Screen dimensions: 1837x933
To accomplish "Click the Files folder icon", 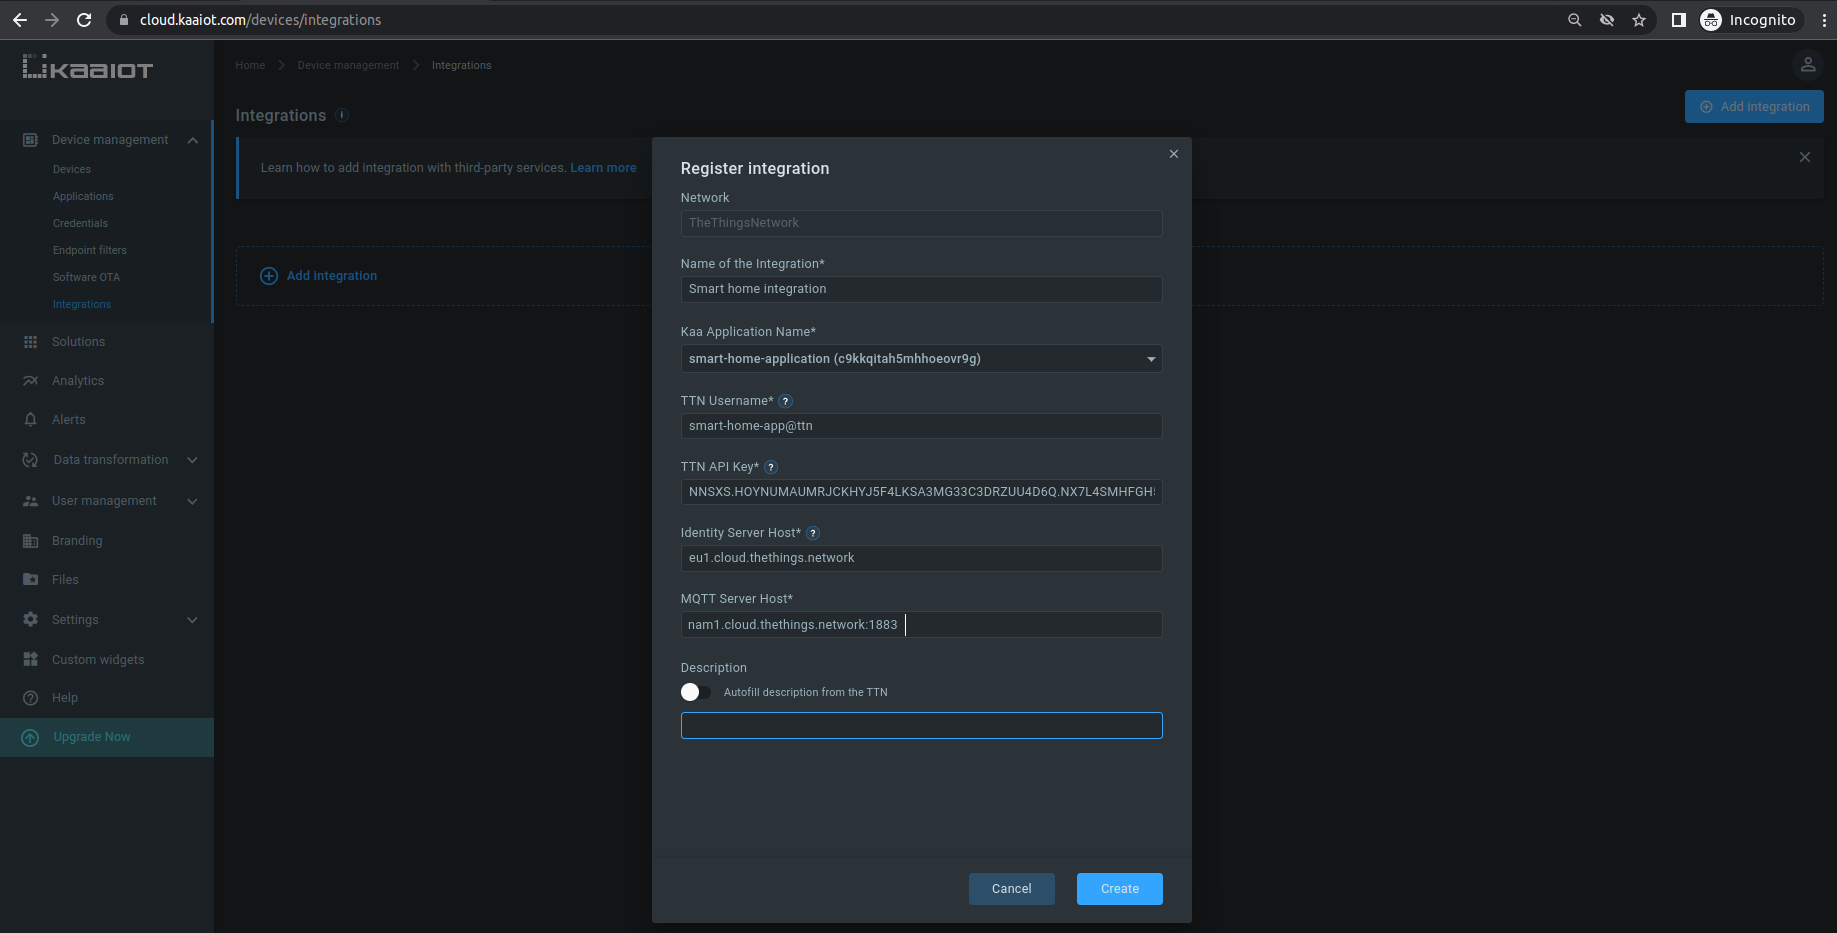I will click(30, 580).
